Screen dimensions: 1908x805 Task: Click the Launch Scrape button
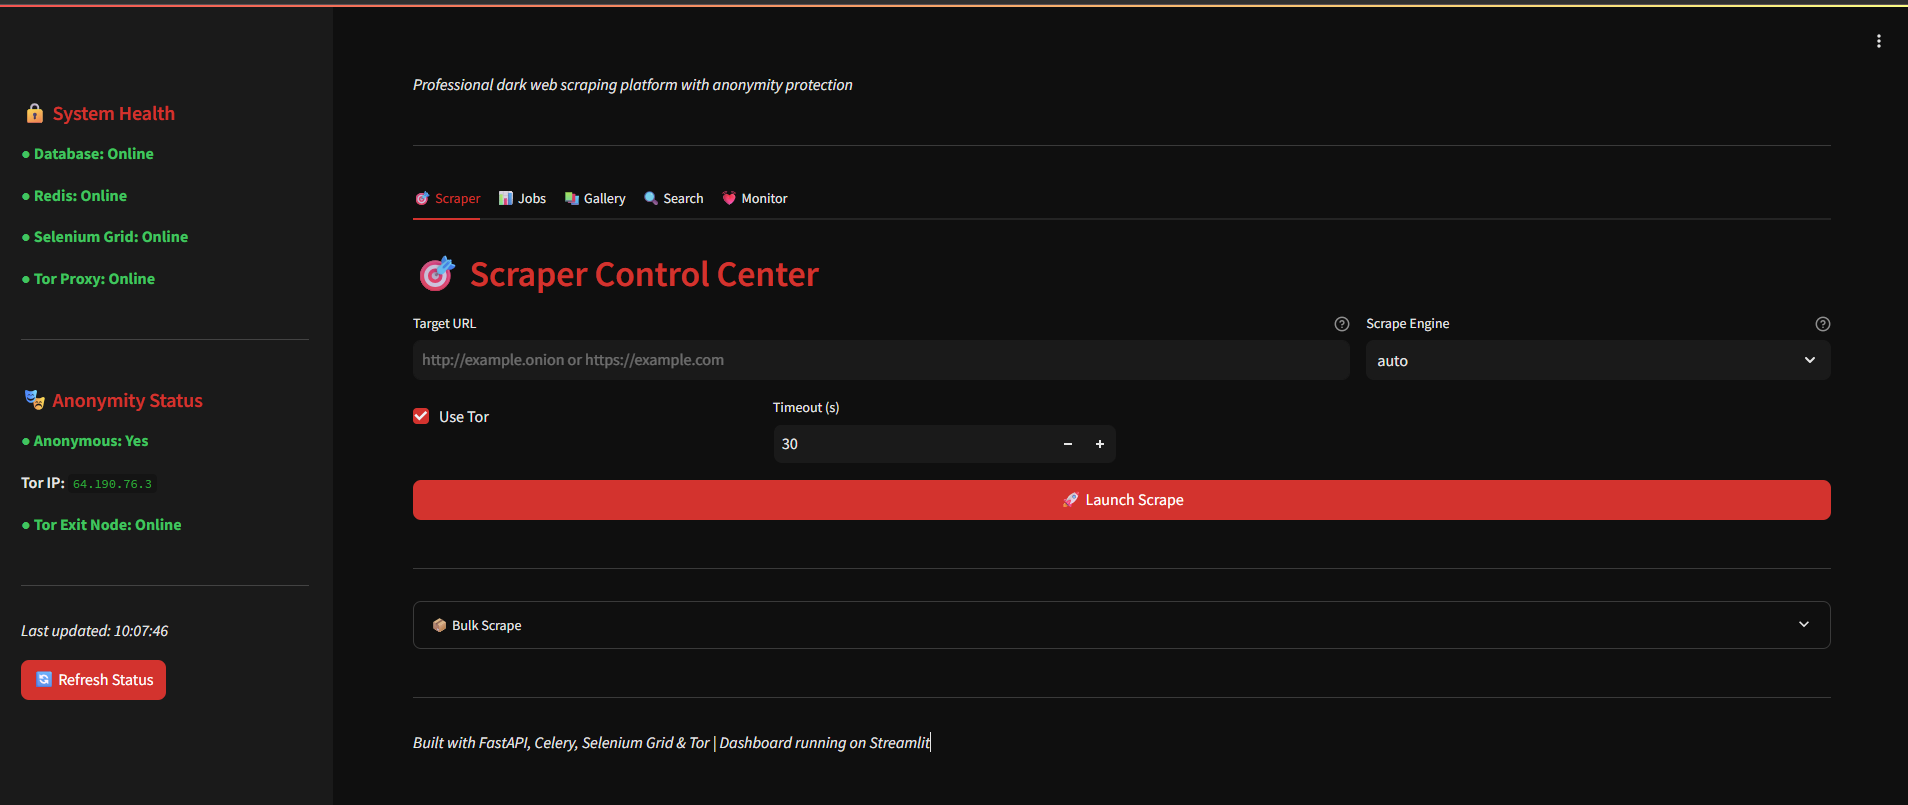click(x=1121, y=500)
